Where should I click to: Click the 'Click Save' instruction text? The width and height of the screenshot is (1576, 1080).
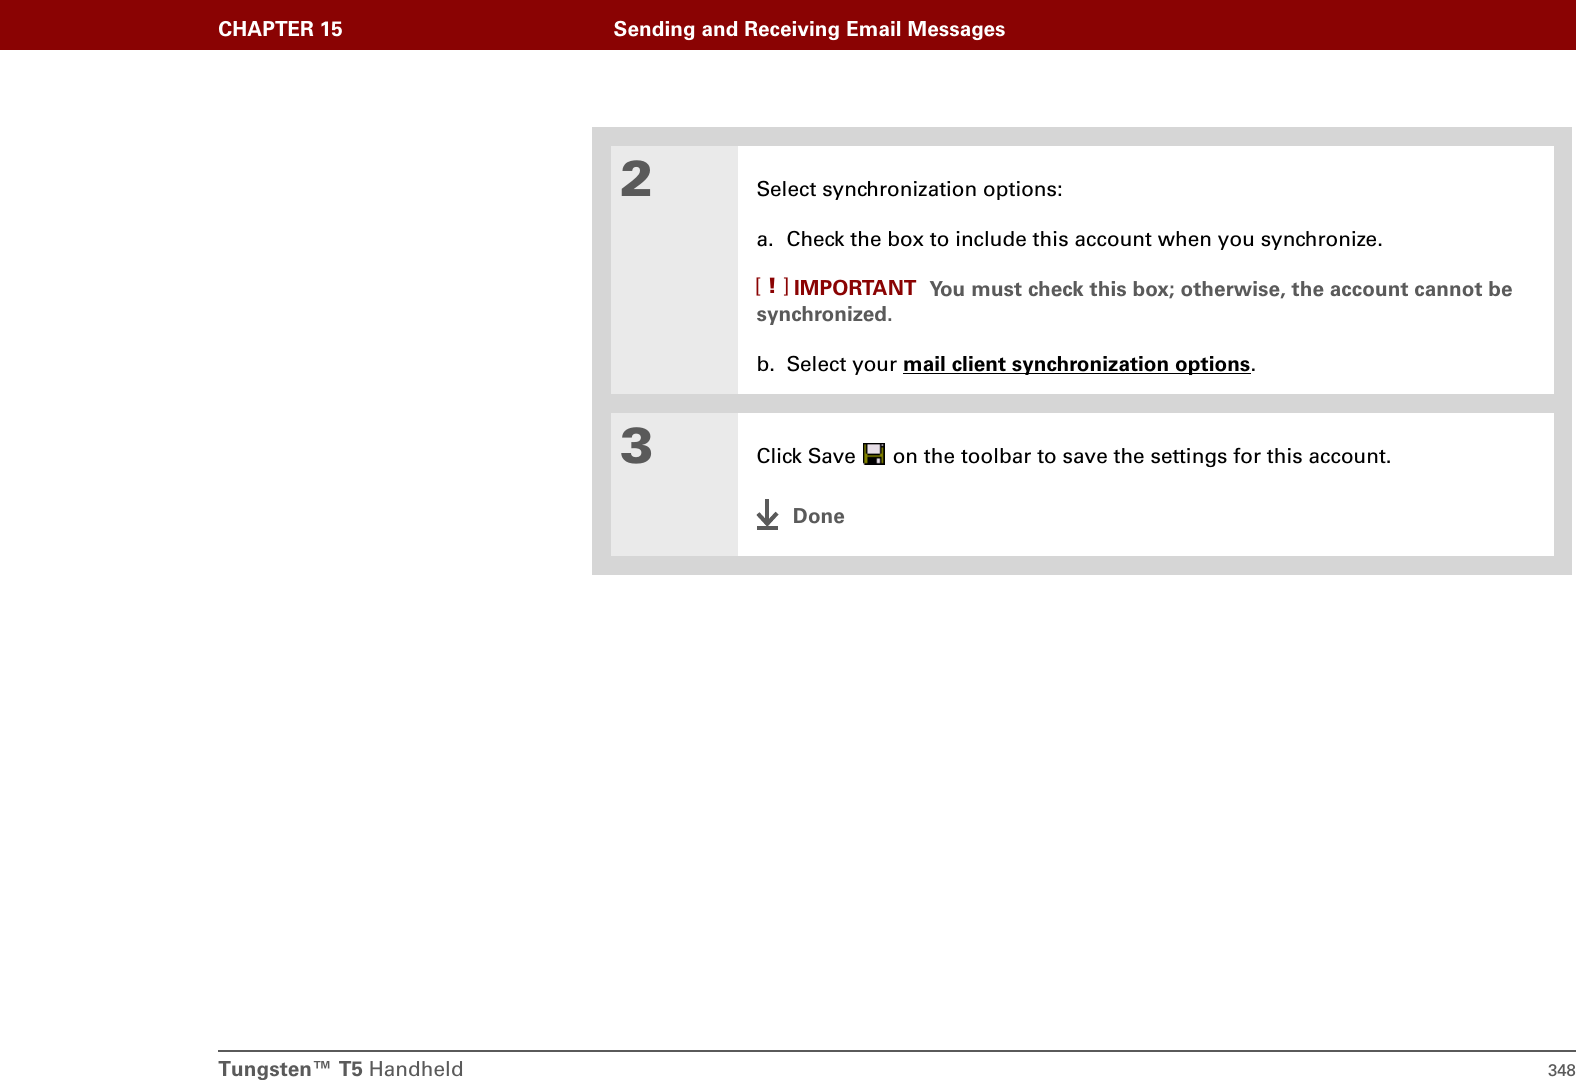1073,456
